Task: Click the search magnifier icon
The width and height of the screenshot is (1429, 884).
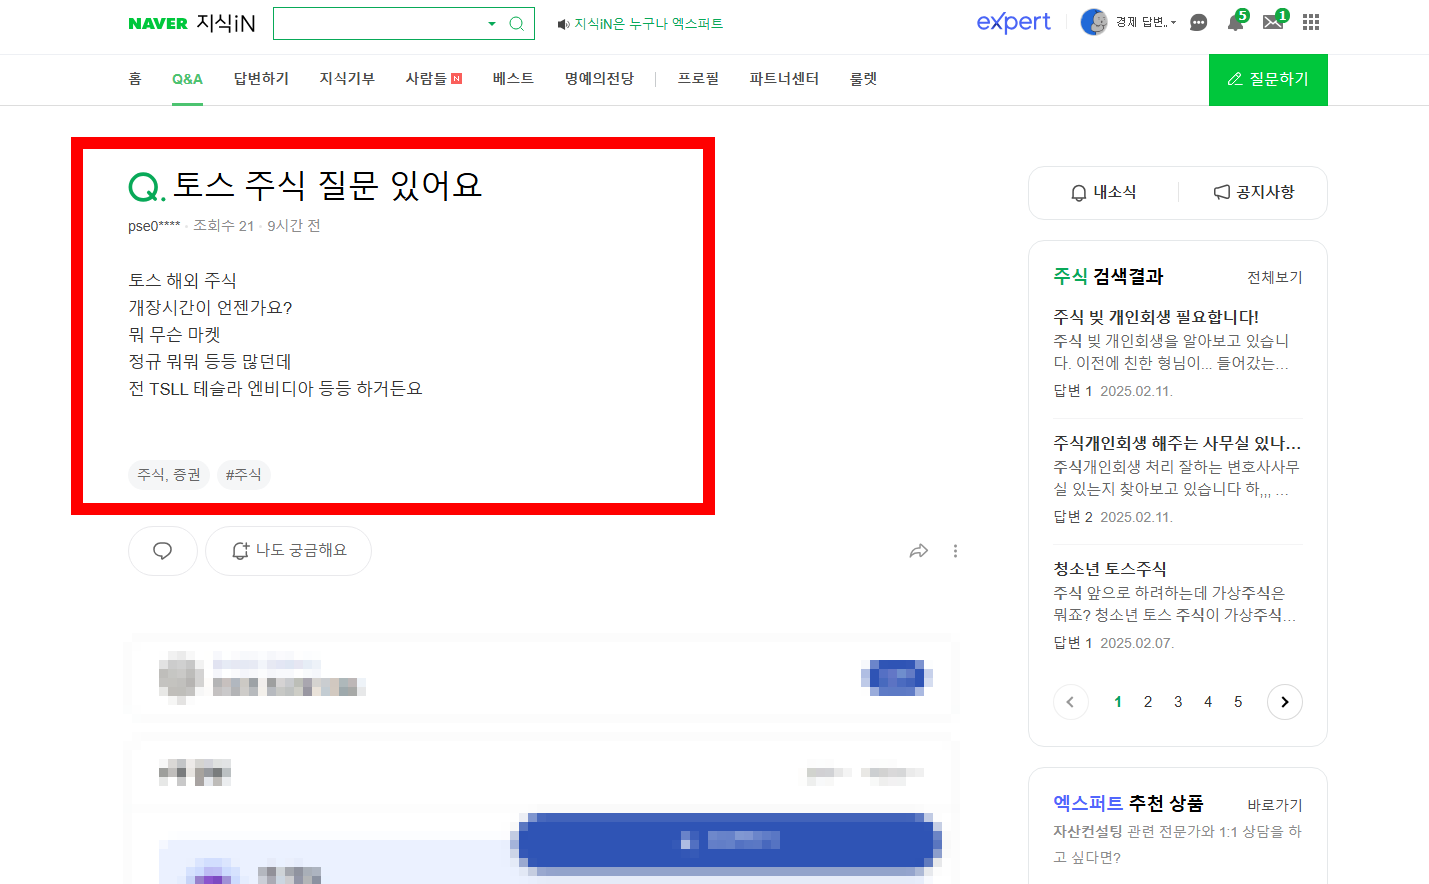Action: click(x=517, y=23)
